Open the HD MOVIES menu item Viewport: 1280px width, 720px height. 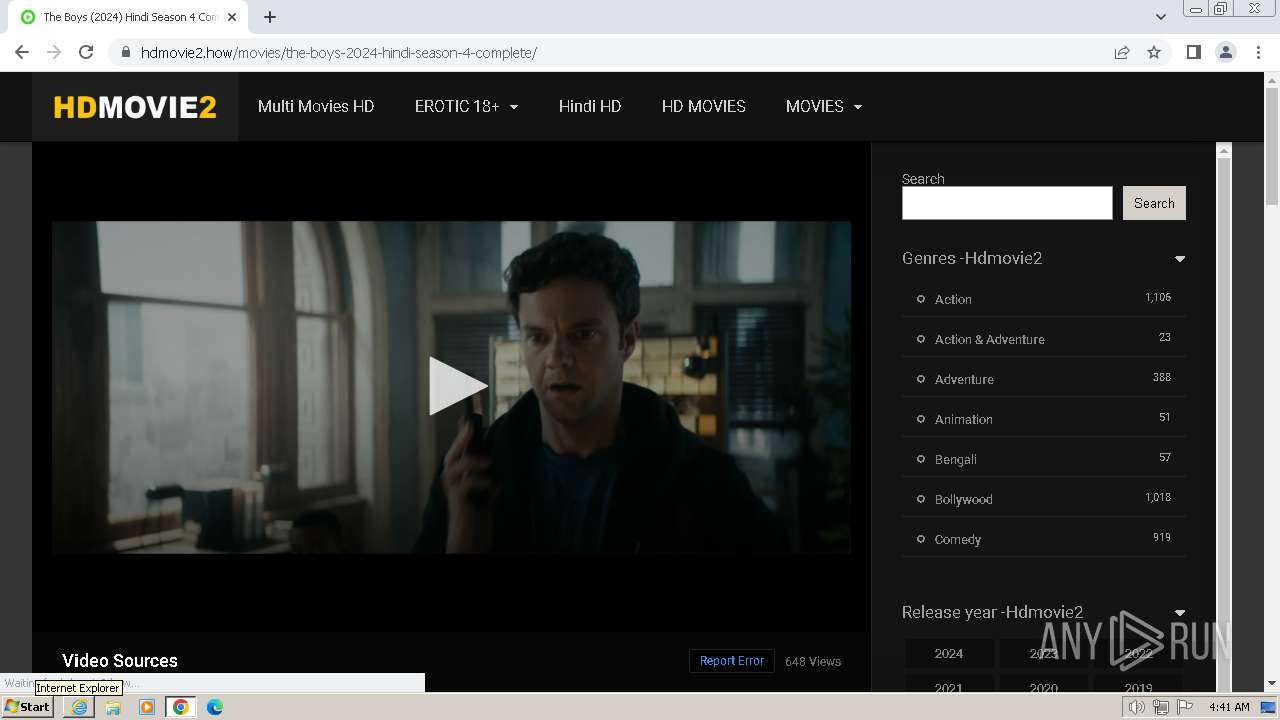(x=704, y=106)
